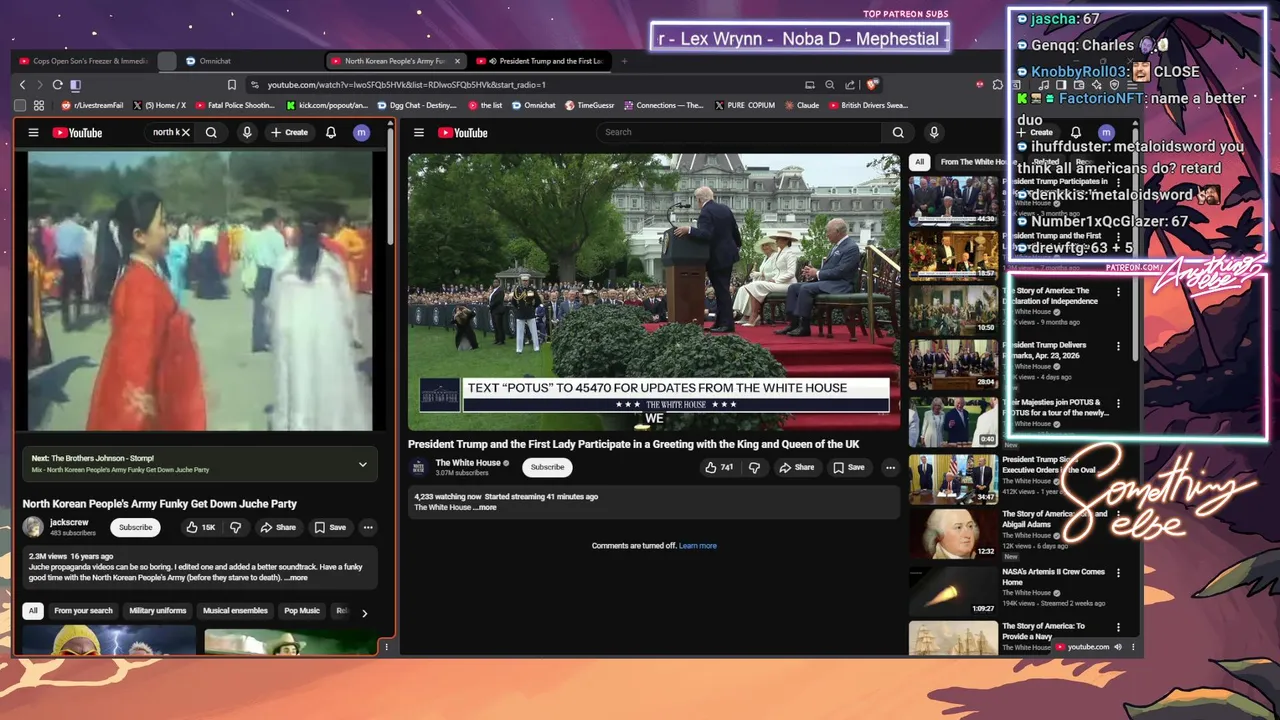Screen dimensions: 1280x720
Task: Select the 'All' chip in left pane
Action: (33, 610)
